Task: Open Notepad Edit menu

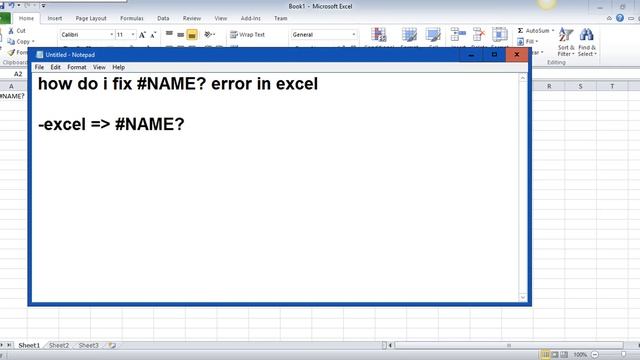Action: click(56, 67)
